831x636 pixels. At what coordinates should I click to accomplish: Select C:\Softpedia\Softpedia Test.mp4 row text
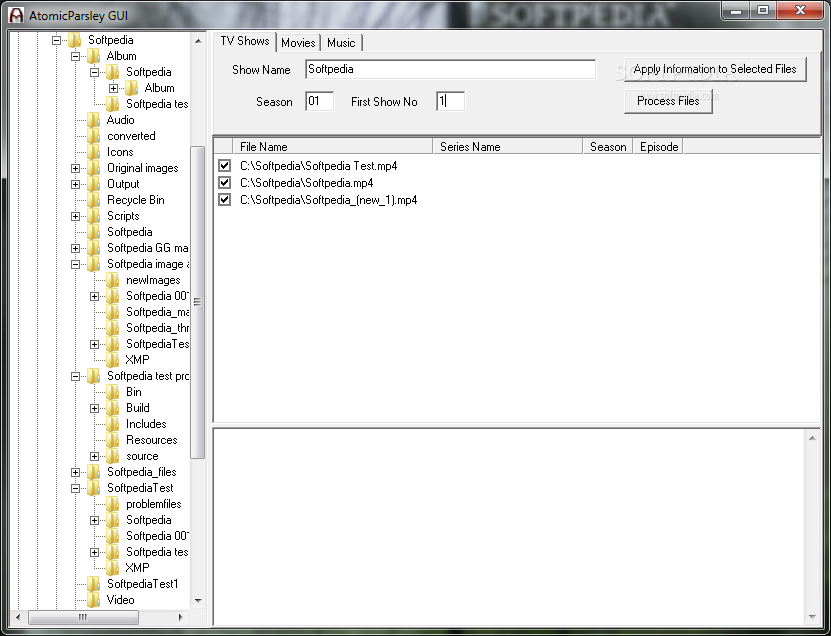pos(319,166)
